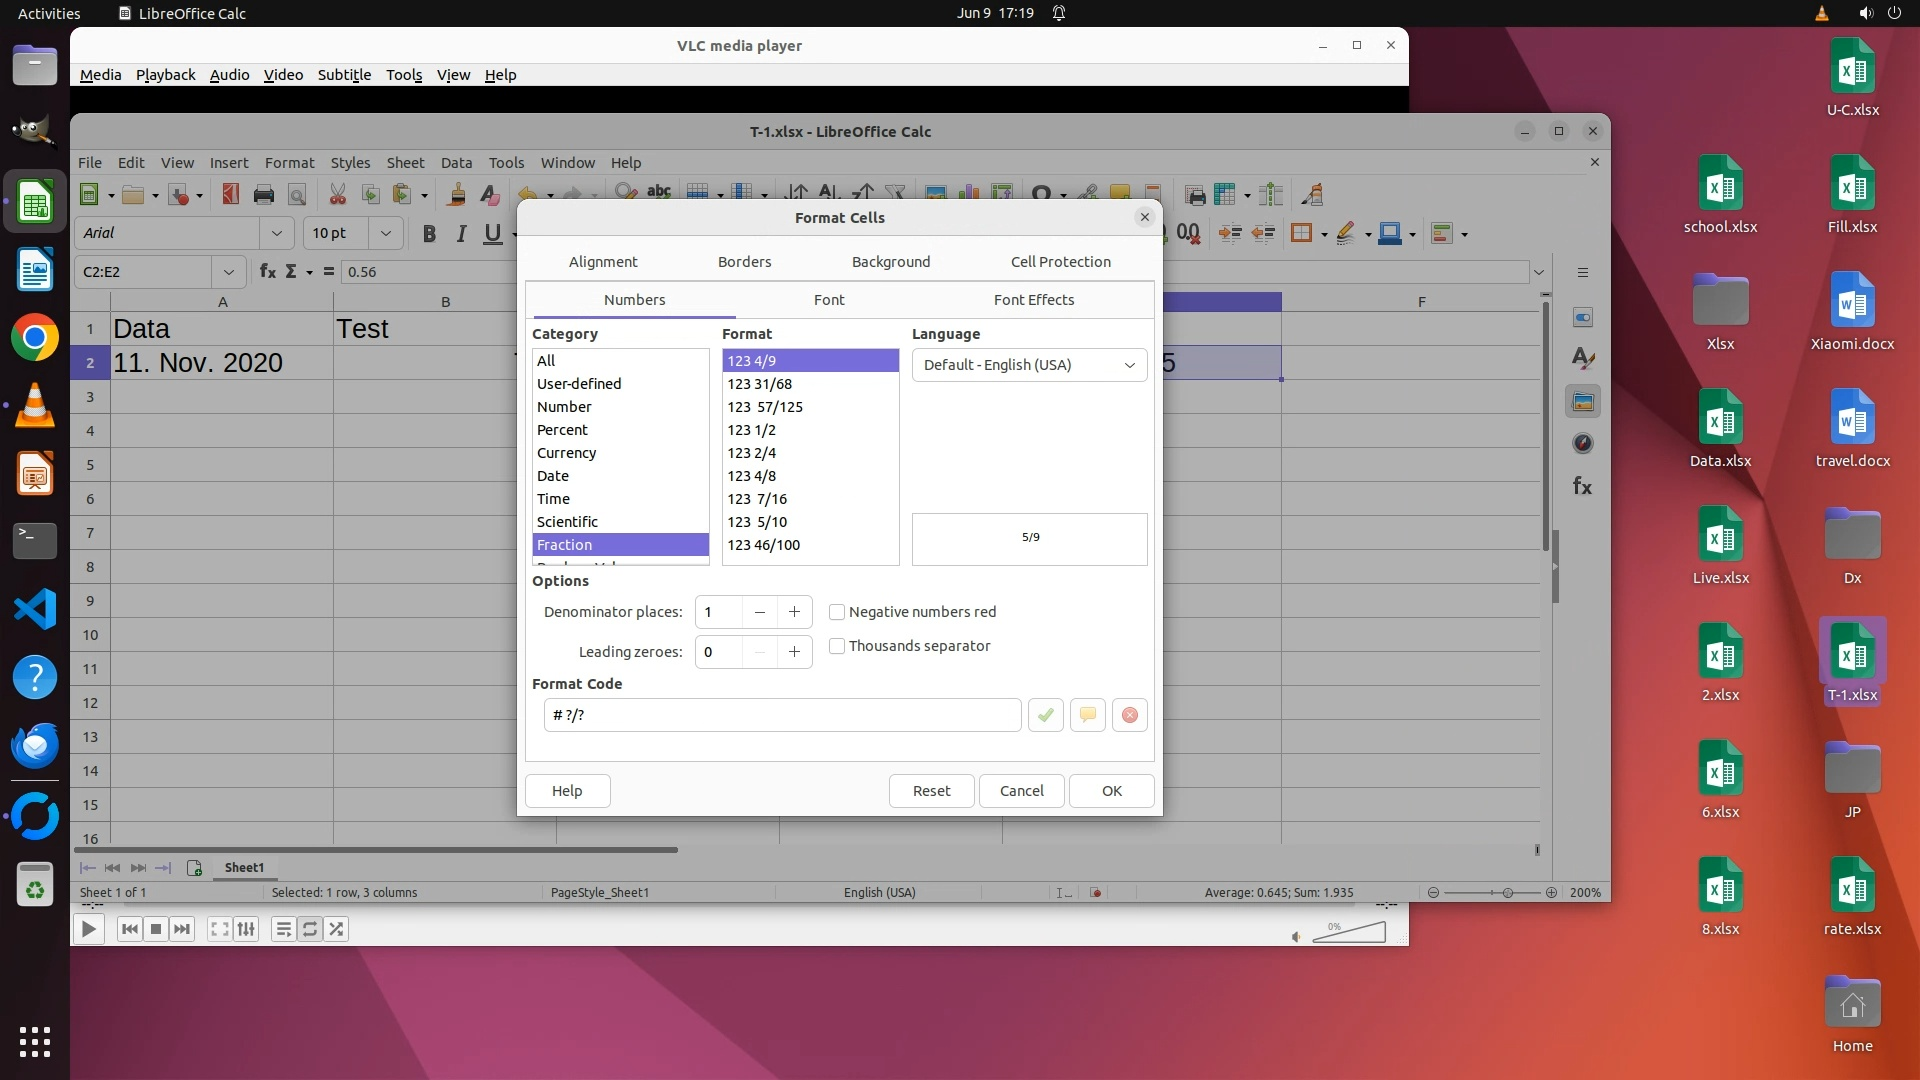The width and height of the screenshot is (1920, 1080).
Task: Open the Functions panel in sidebar
Action: point(1582,486)
